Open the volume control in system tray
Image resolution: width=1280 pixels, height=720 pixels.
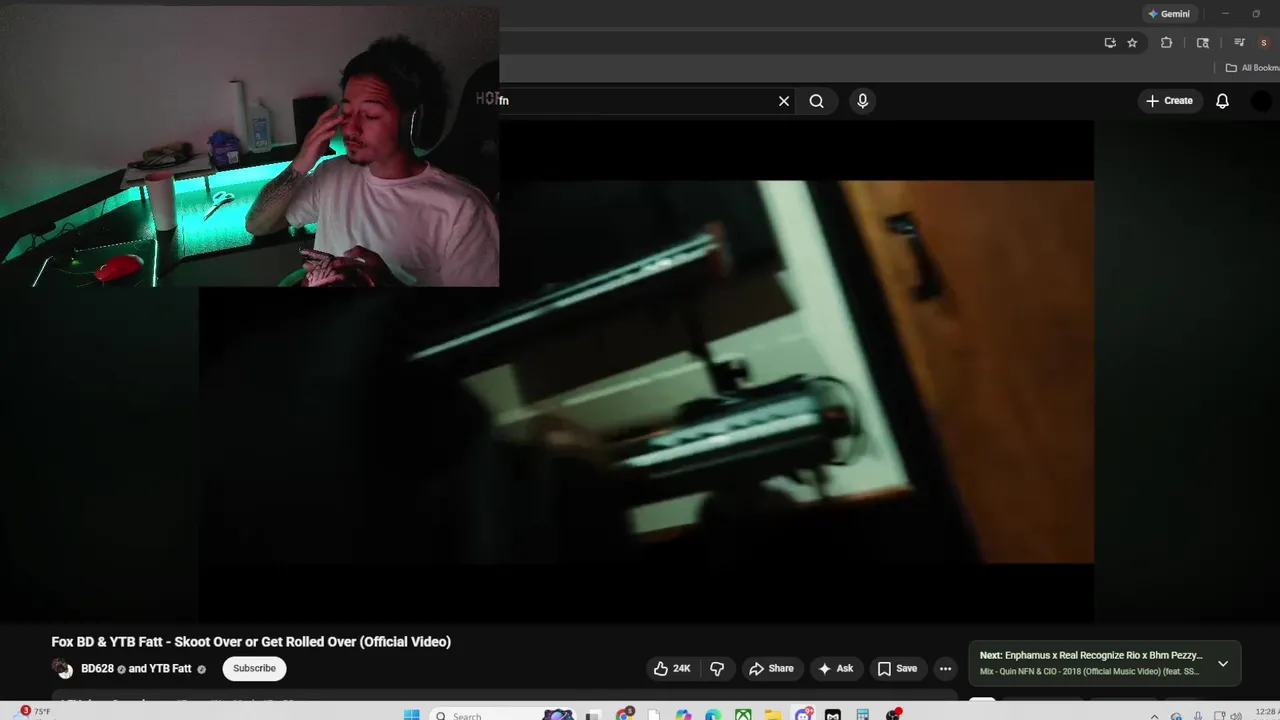click(1237, 715)
